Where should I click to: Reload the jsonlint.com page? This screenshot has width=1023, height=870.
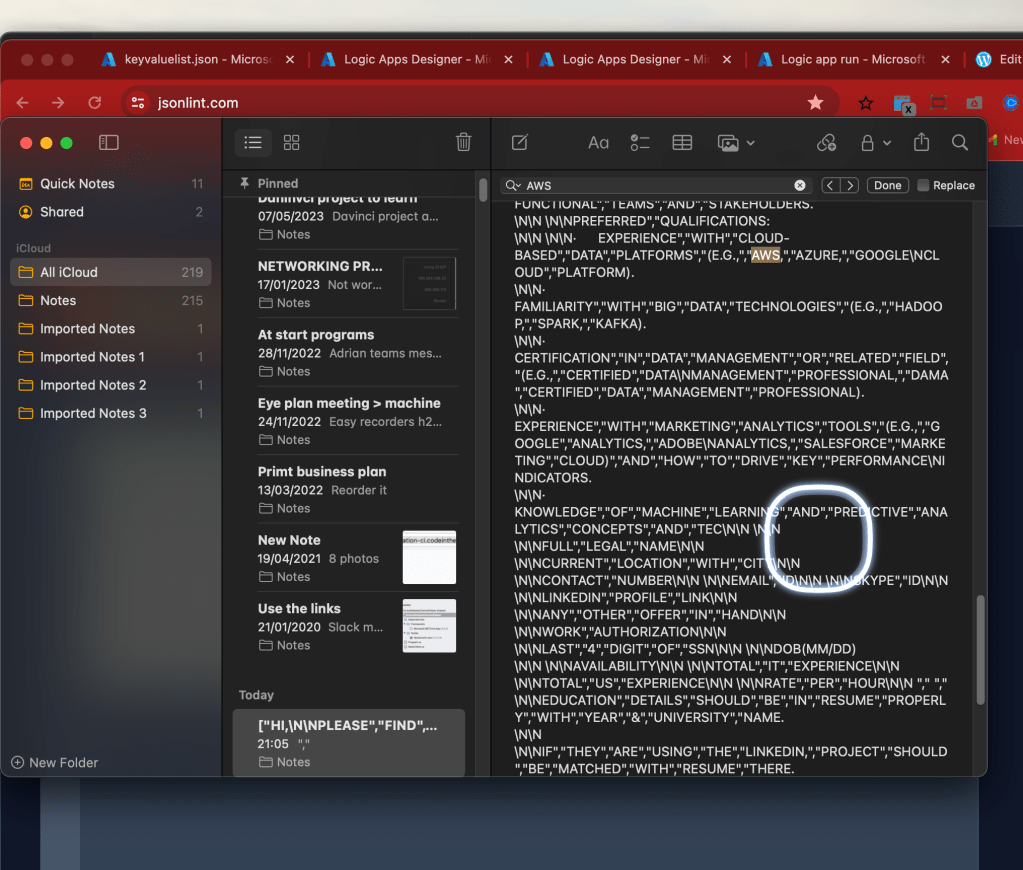(95, 102)
